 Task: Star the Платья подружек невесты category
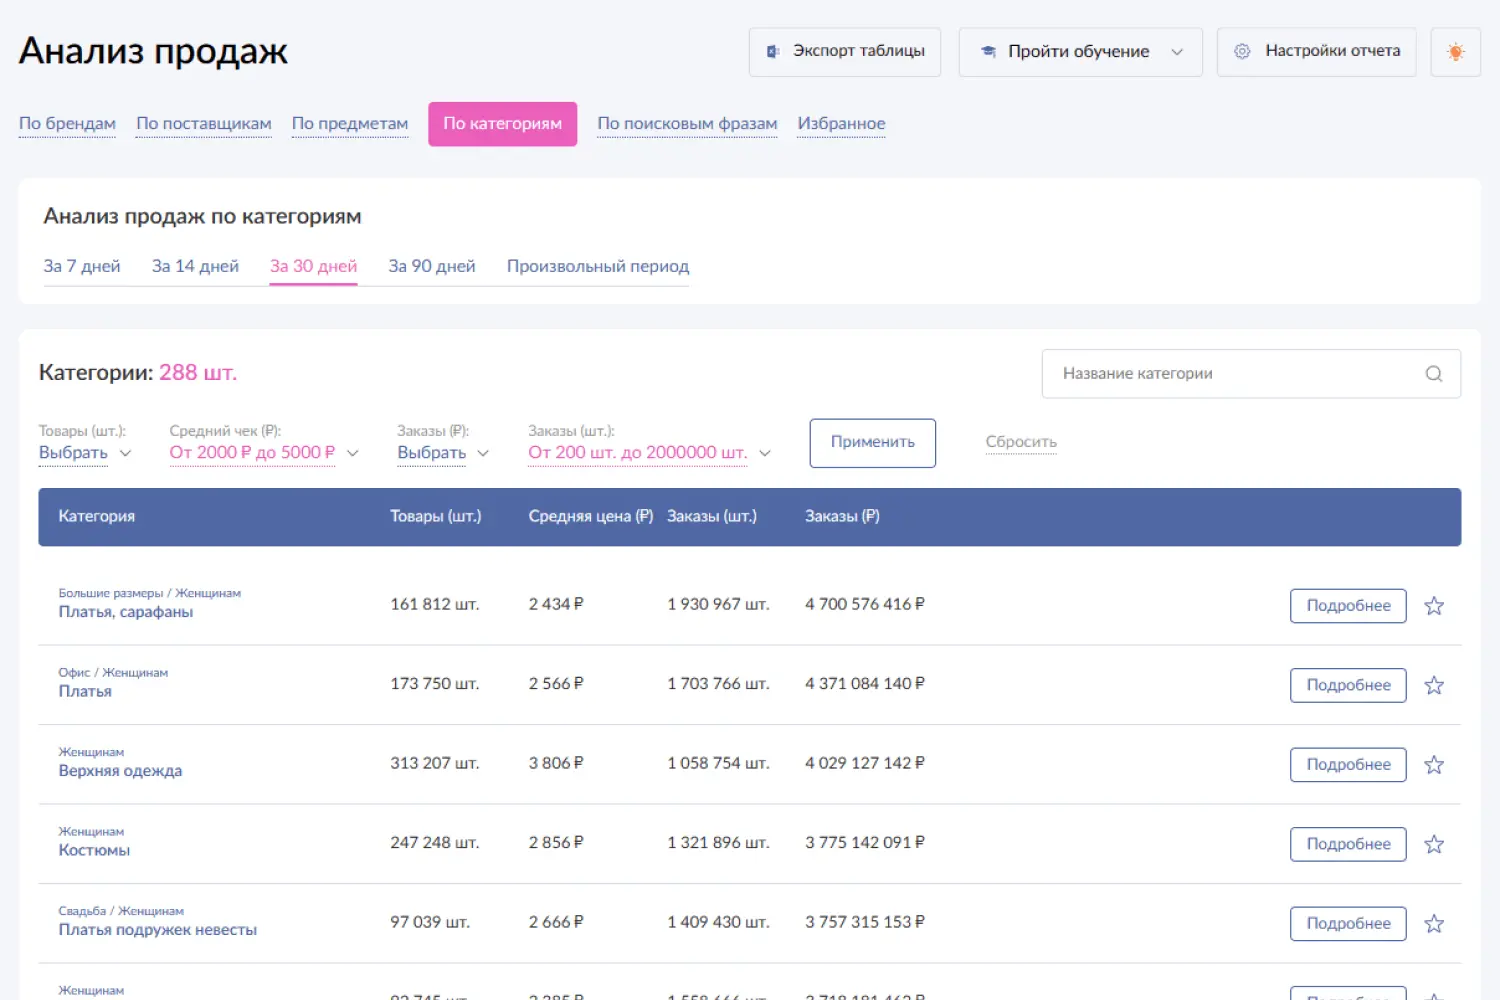click(x=1434, y=924)
